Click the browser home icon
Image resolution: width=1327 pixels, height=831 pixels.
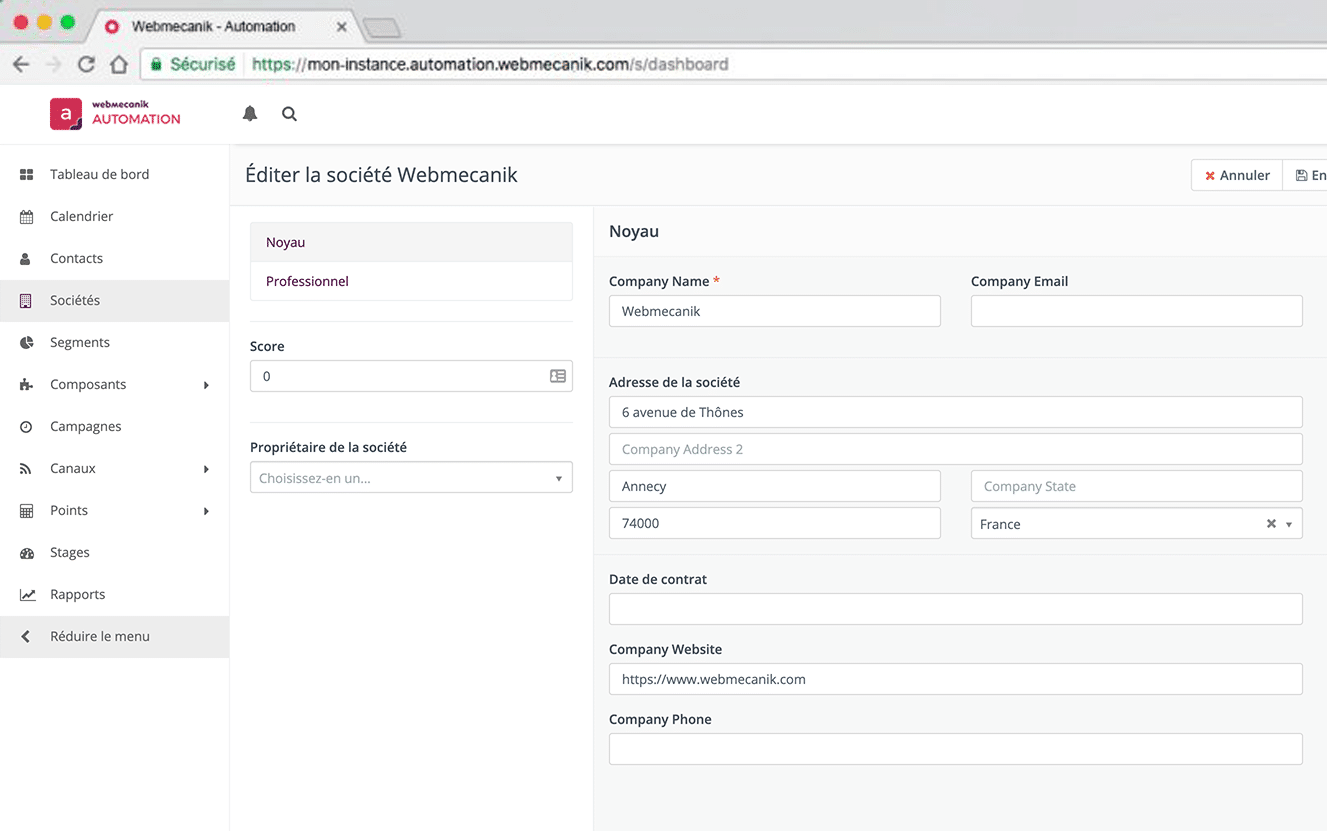click(119, 65)
